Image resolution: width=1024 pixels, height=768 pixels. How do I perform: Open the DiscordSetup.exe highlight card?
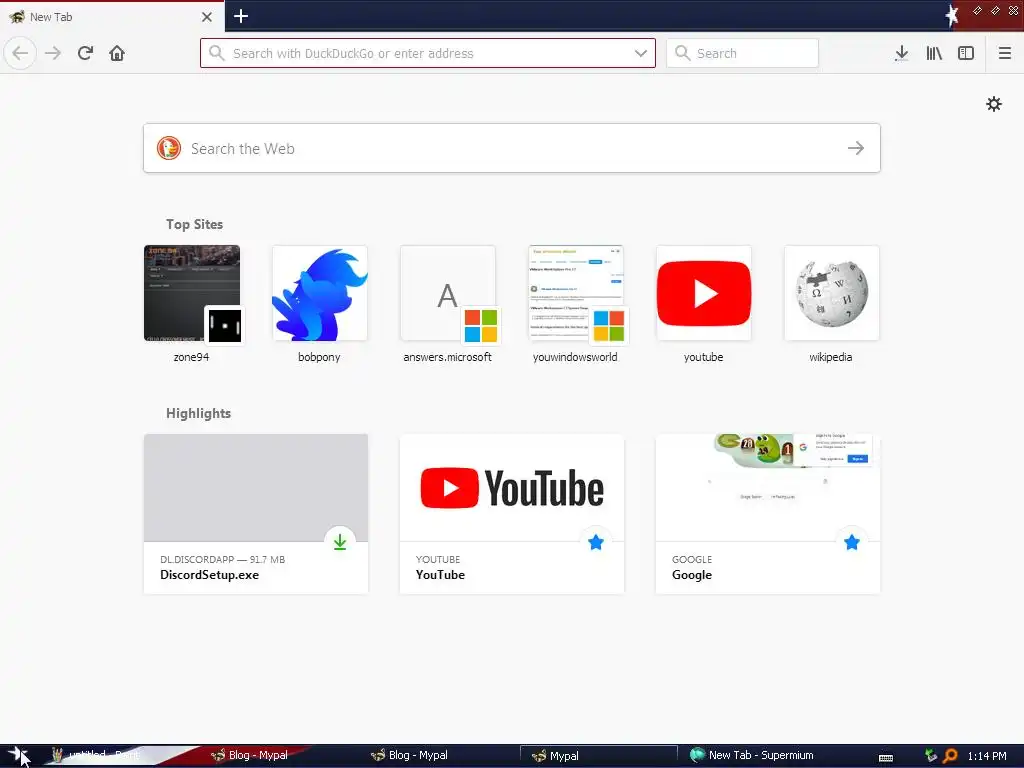pyautogui.click(x=256, y=514)
